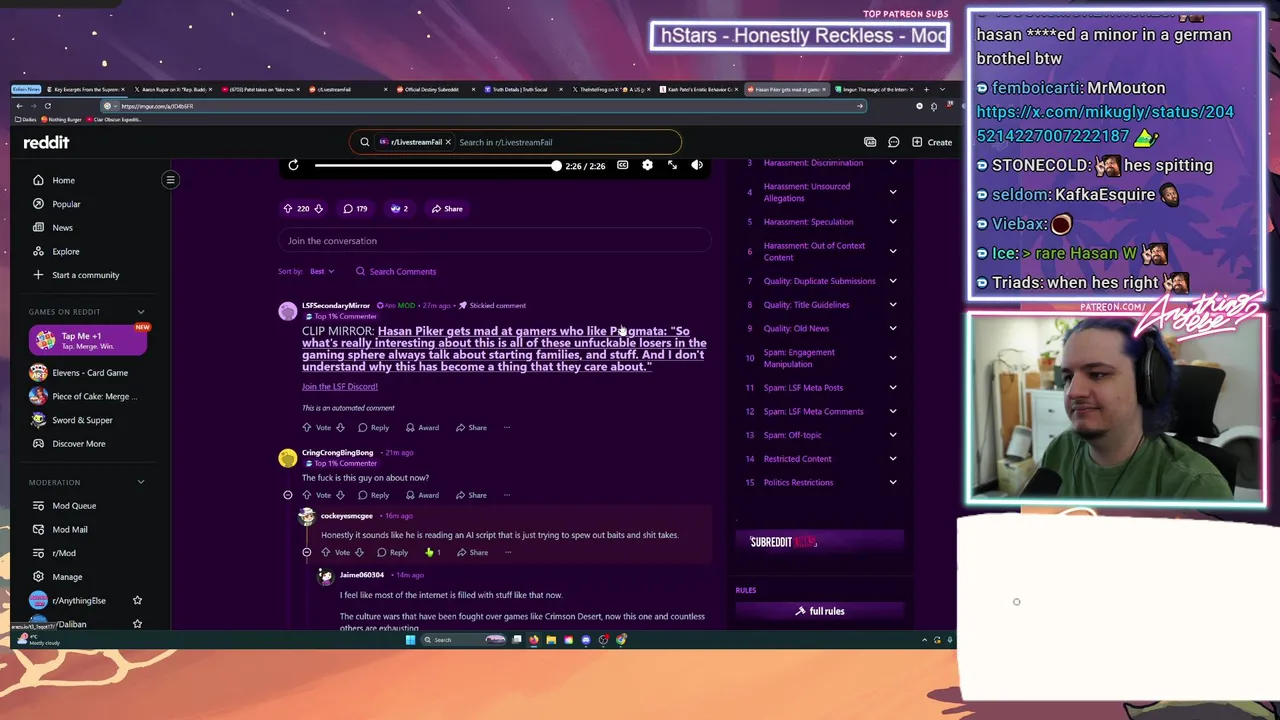
Task: Remove the r/LivestreamFail search filter
Action: click(448, 142)
